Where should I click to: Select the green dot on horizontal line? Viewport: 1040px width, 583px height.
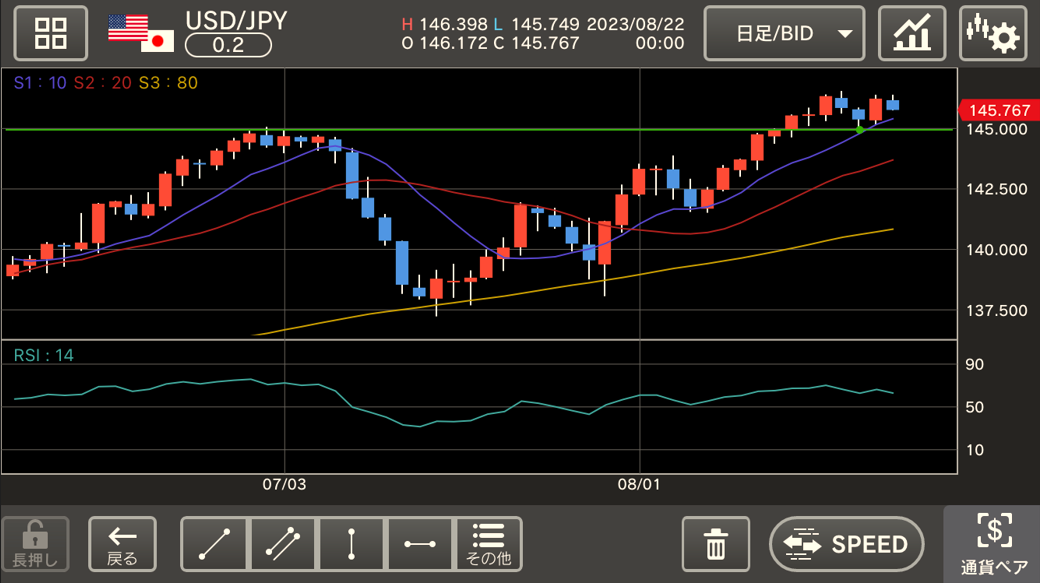click(860, 129)
